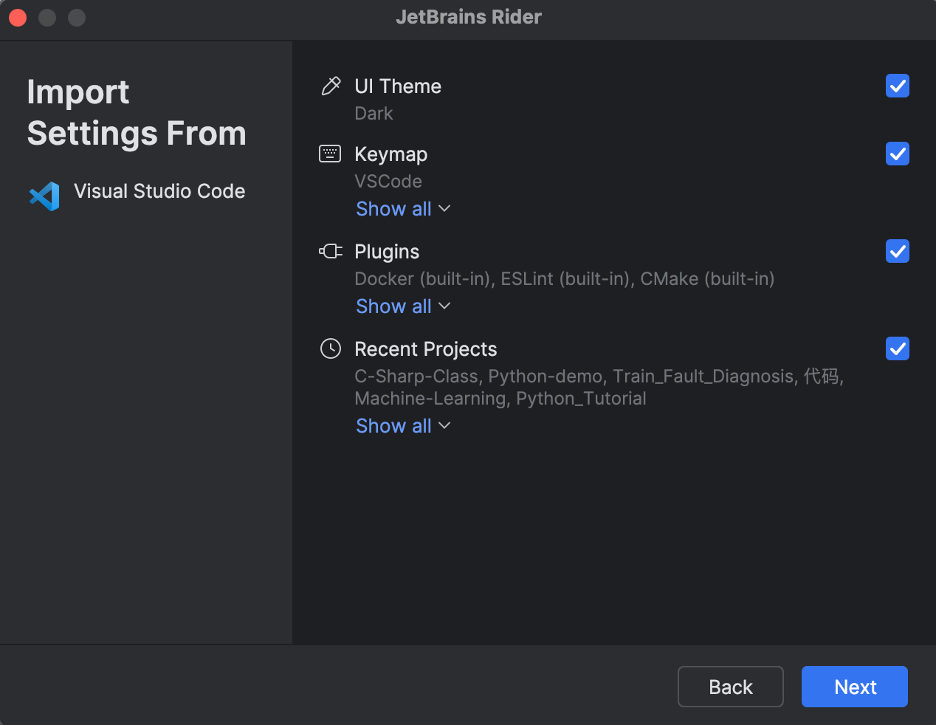Click the Next button
This screenshot has height=726, width=936.
coord(855,687)
